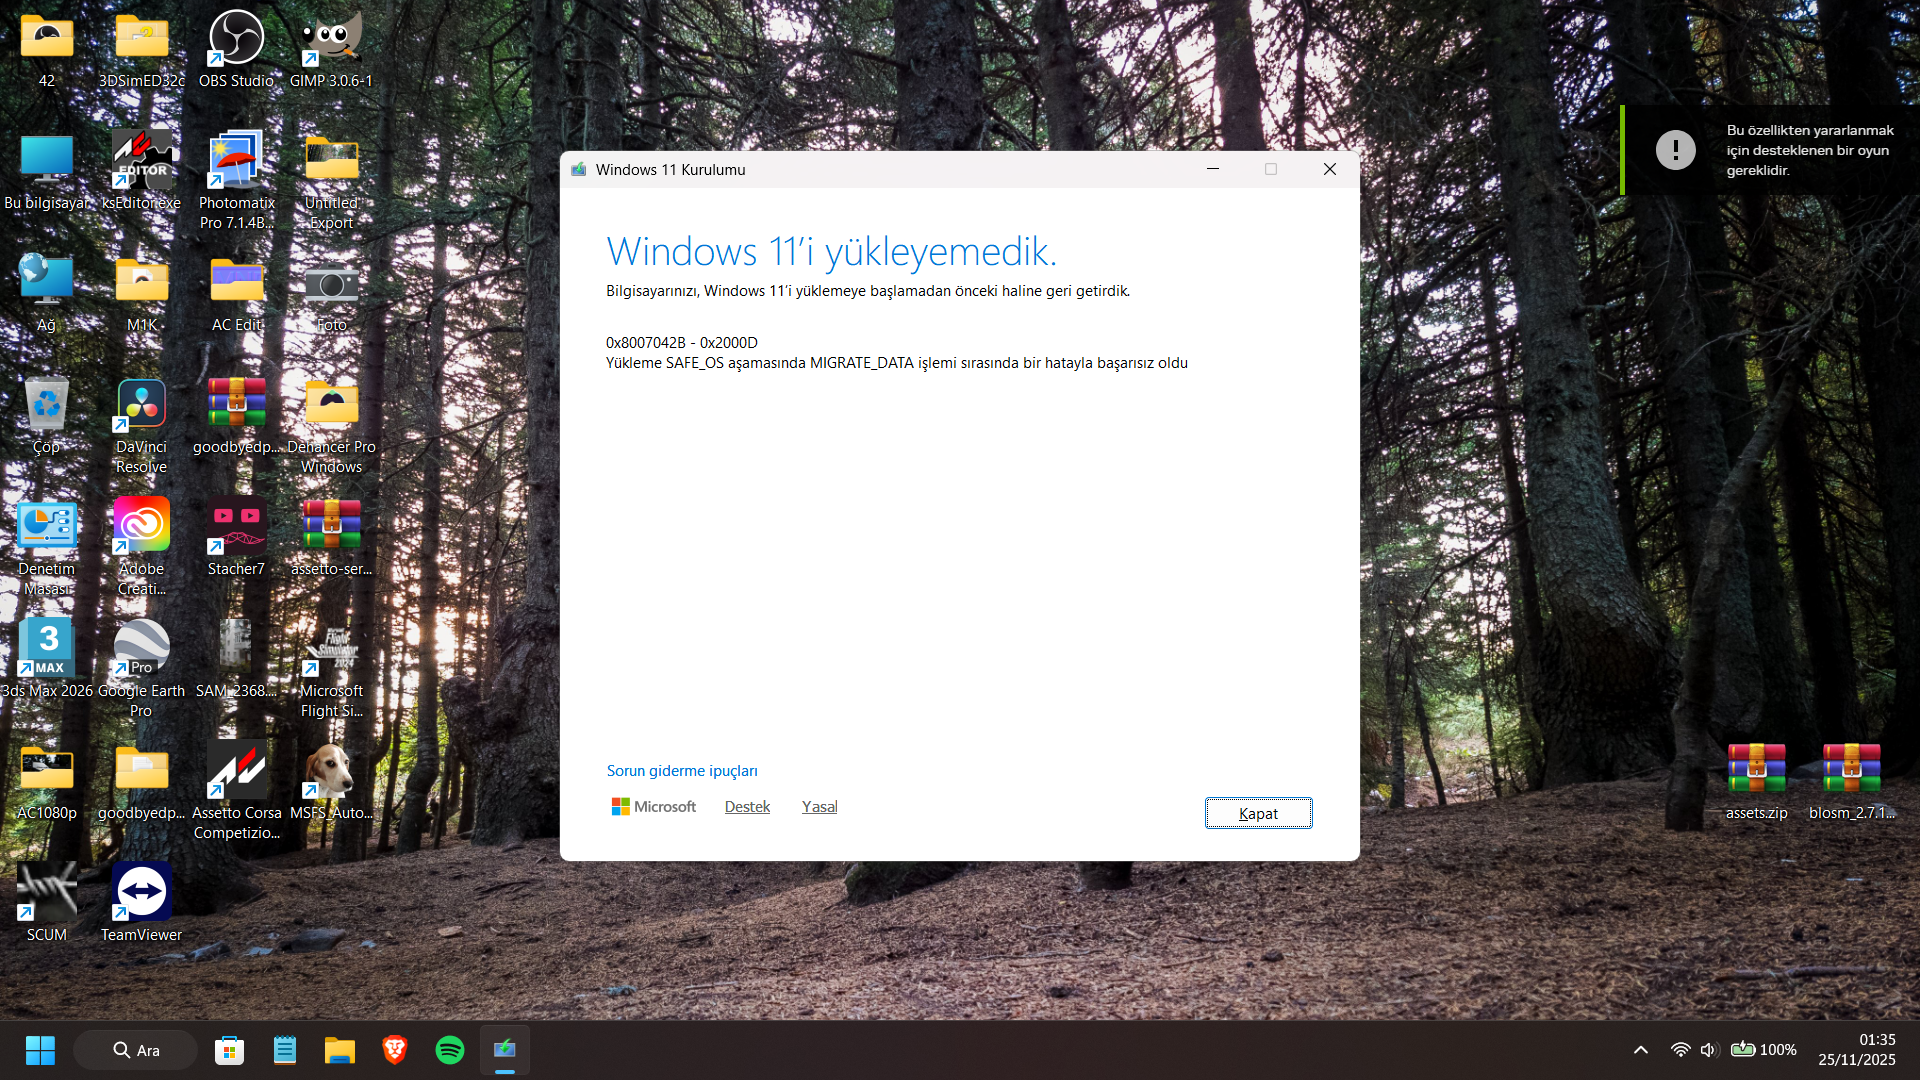Launch Brave browser from the taskbar
This screenshot has height=1080, width=1920.
click(x=395, y=1050)
